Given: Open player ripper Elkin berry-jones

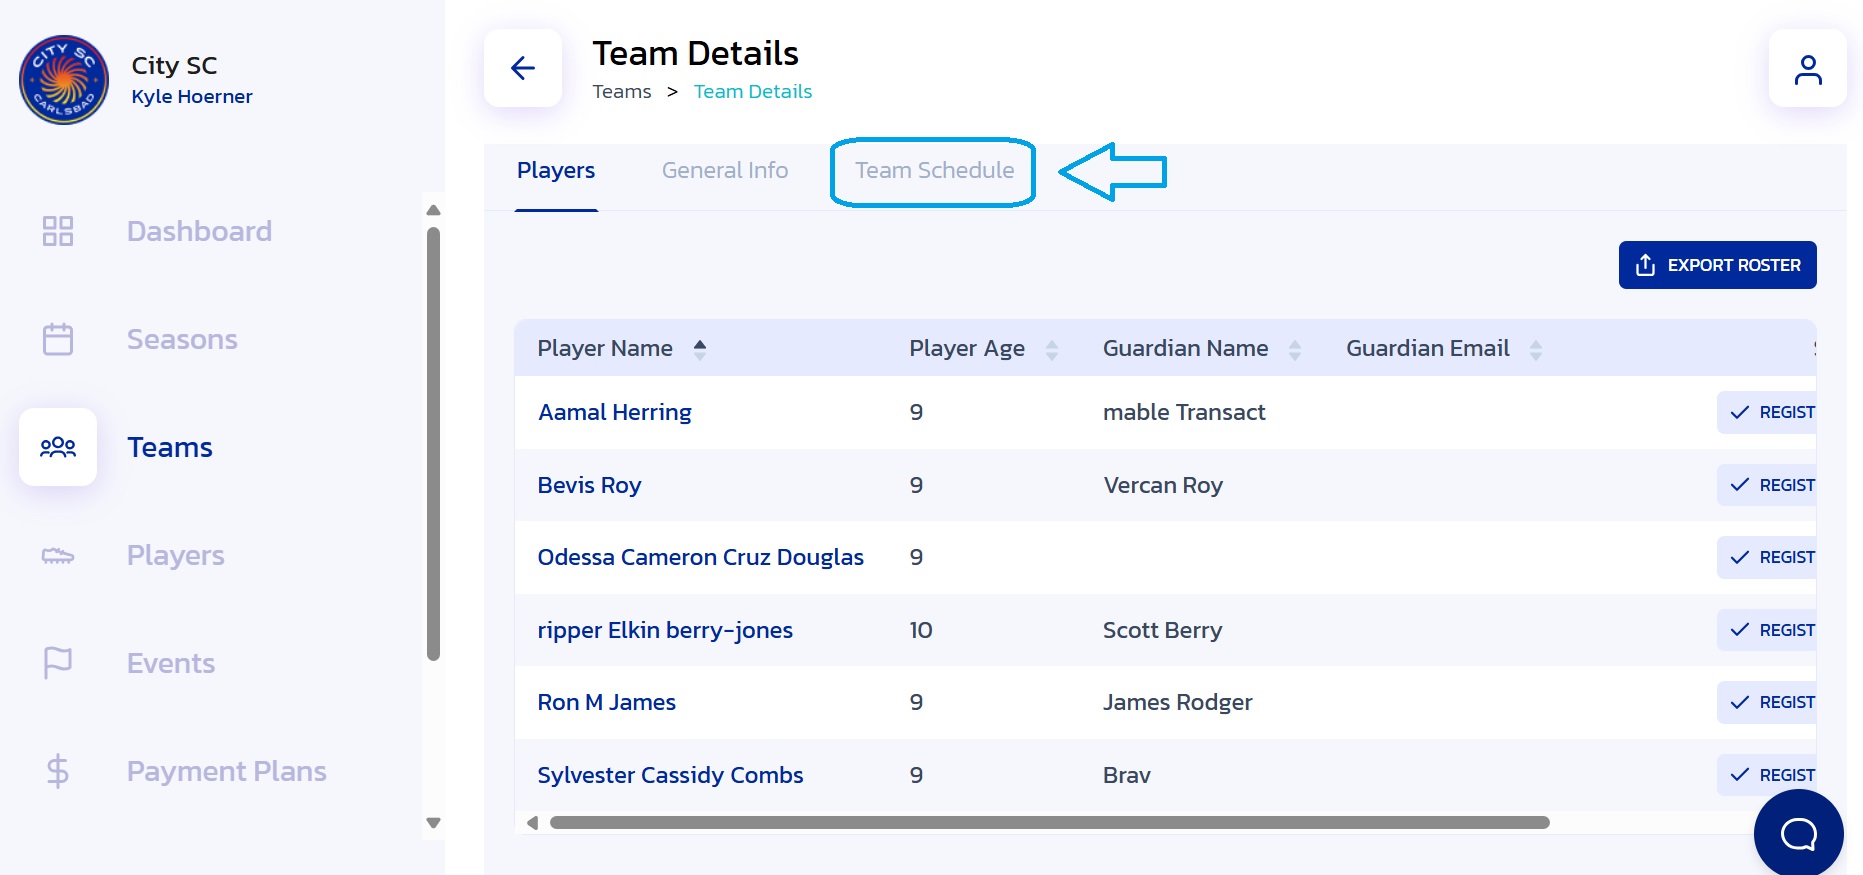Looking at the screenshot, I should pyautogui.click(x=665, y=630).
